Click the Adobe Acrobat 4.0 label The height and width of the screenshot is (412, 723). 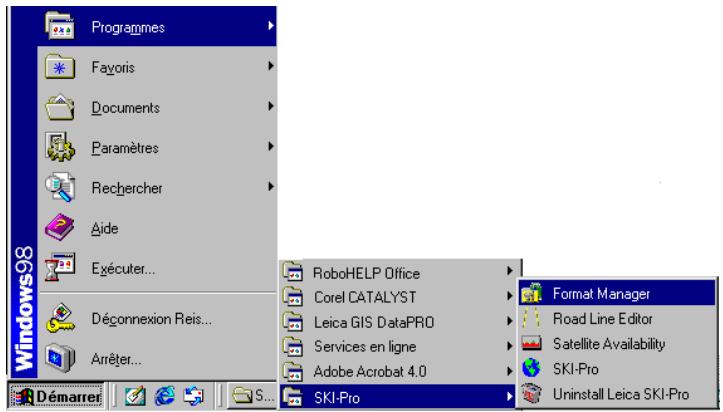point(370,371)
